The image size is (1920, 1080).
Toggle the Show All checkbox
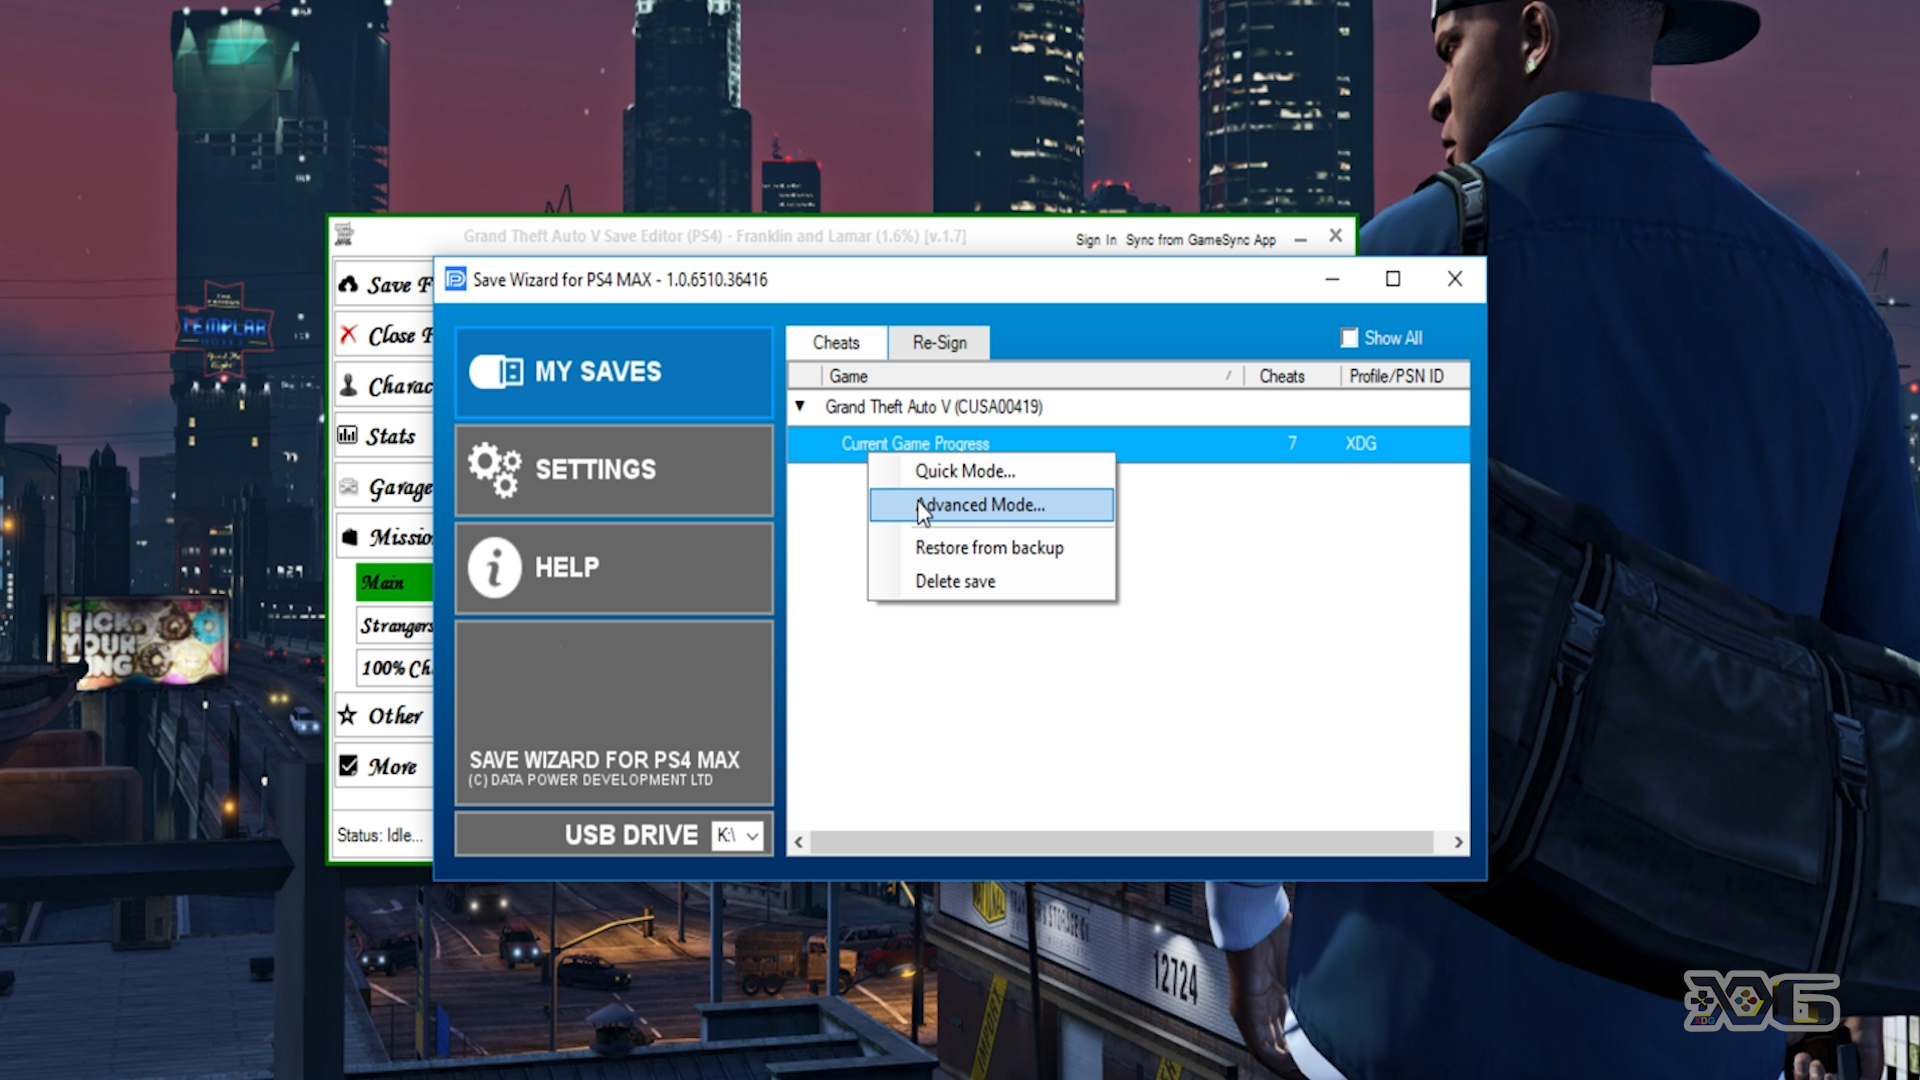[x=1348, y=338]
